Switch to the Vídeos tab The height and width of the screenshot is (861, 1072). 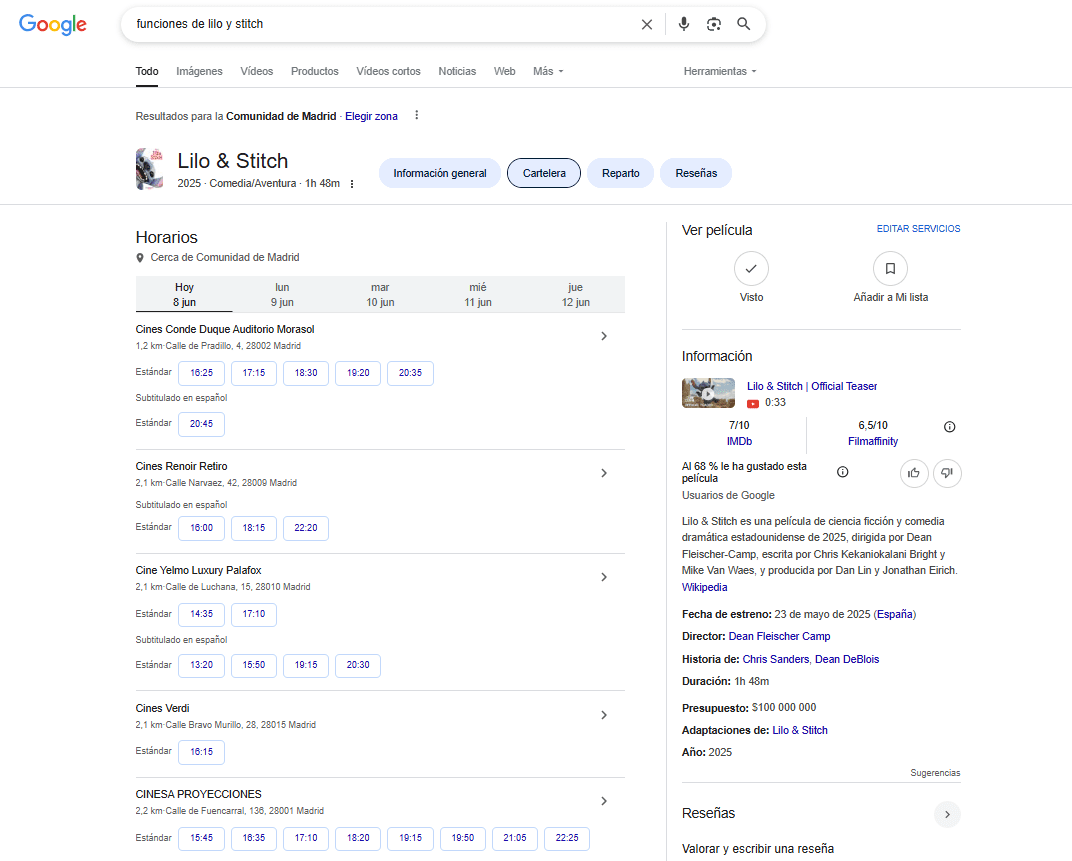pyautogui.click(x=256, y=71)
